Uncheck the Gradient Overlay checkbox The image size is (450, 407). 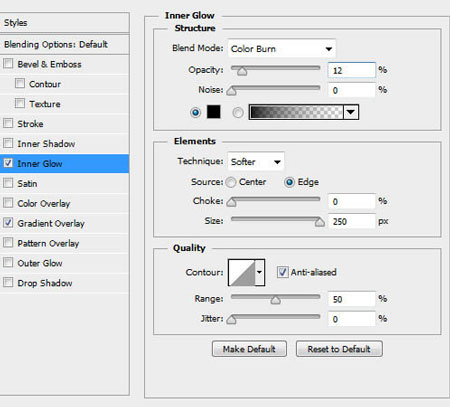[8, 223]
